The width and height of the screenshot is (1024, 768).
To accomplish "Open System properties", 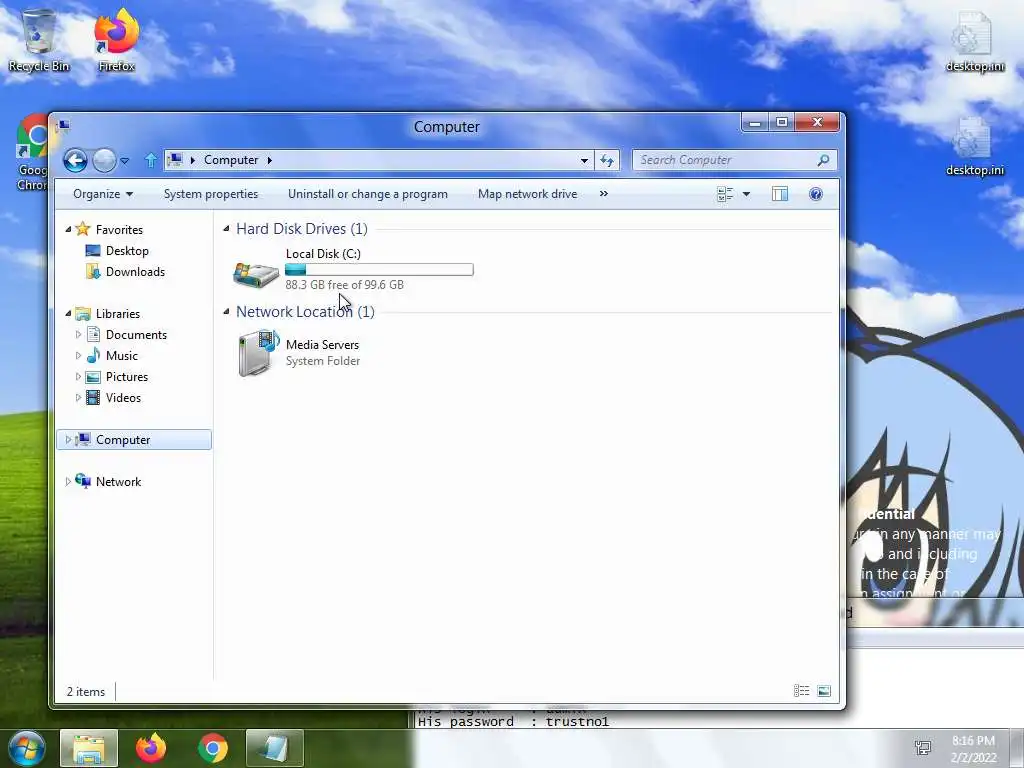I will [211, 194].
